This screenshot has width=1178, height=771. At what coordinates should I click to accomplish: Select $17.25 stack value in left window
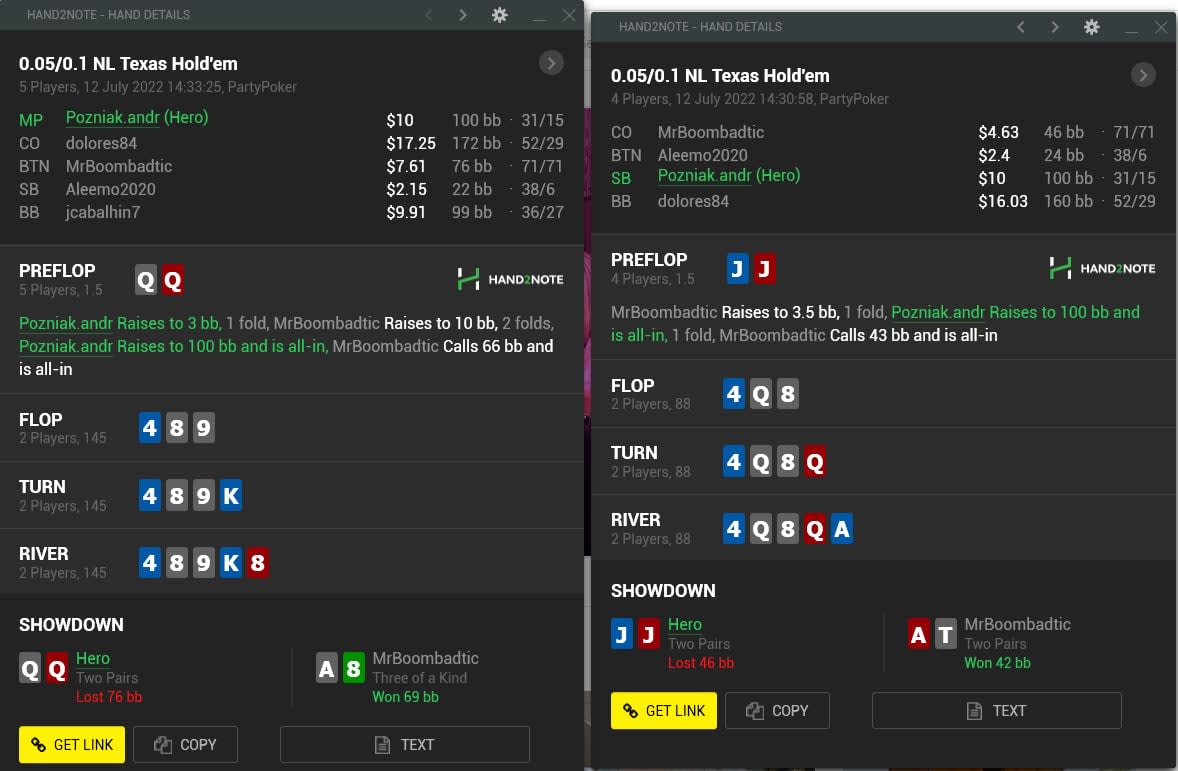[411, 143]
